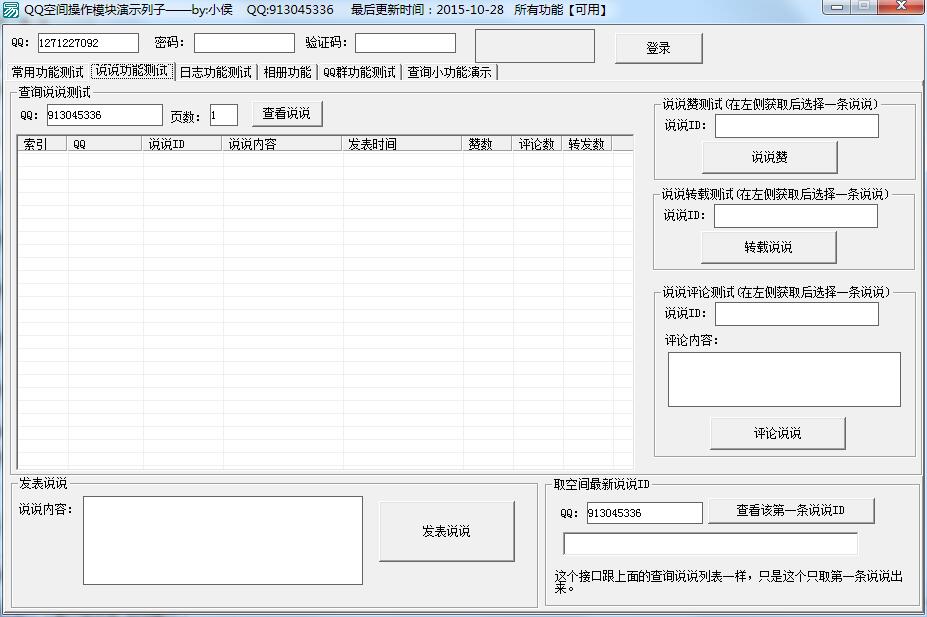The height and width of the screenshot is (617, 927).
Task: Click the 说说ID column header
Action: pos(181,144)
